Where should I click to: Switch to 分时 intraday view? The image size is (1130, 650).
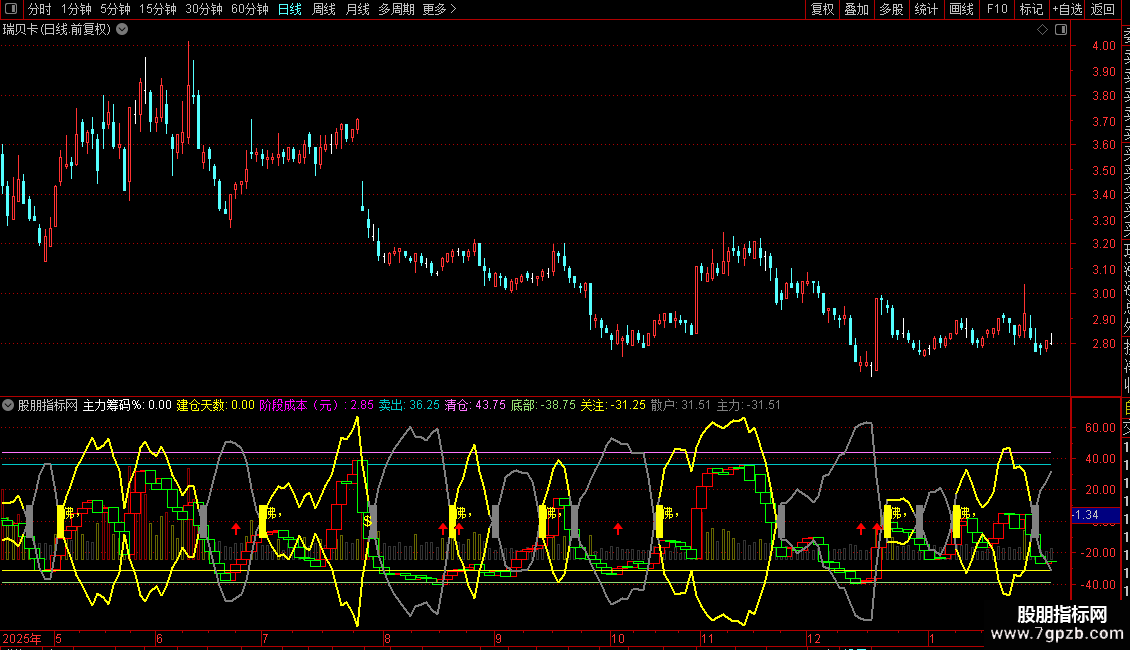(x=39, y=9)
